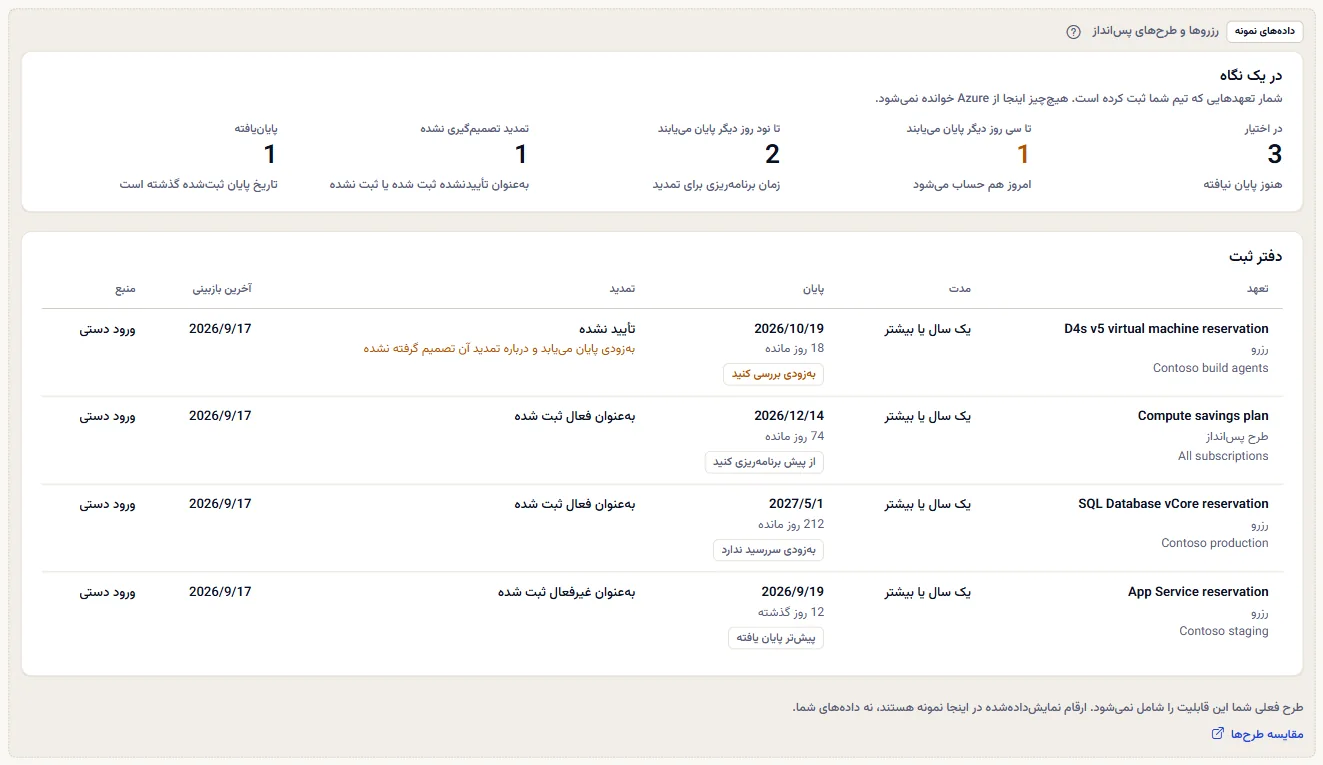This screenshot has height=765, width=1323.
Task: Click the external link icon beside مقایسه طرح‌ها
Action: [x=1217, y=734]
